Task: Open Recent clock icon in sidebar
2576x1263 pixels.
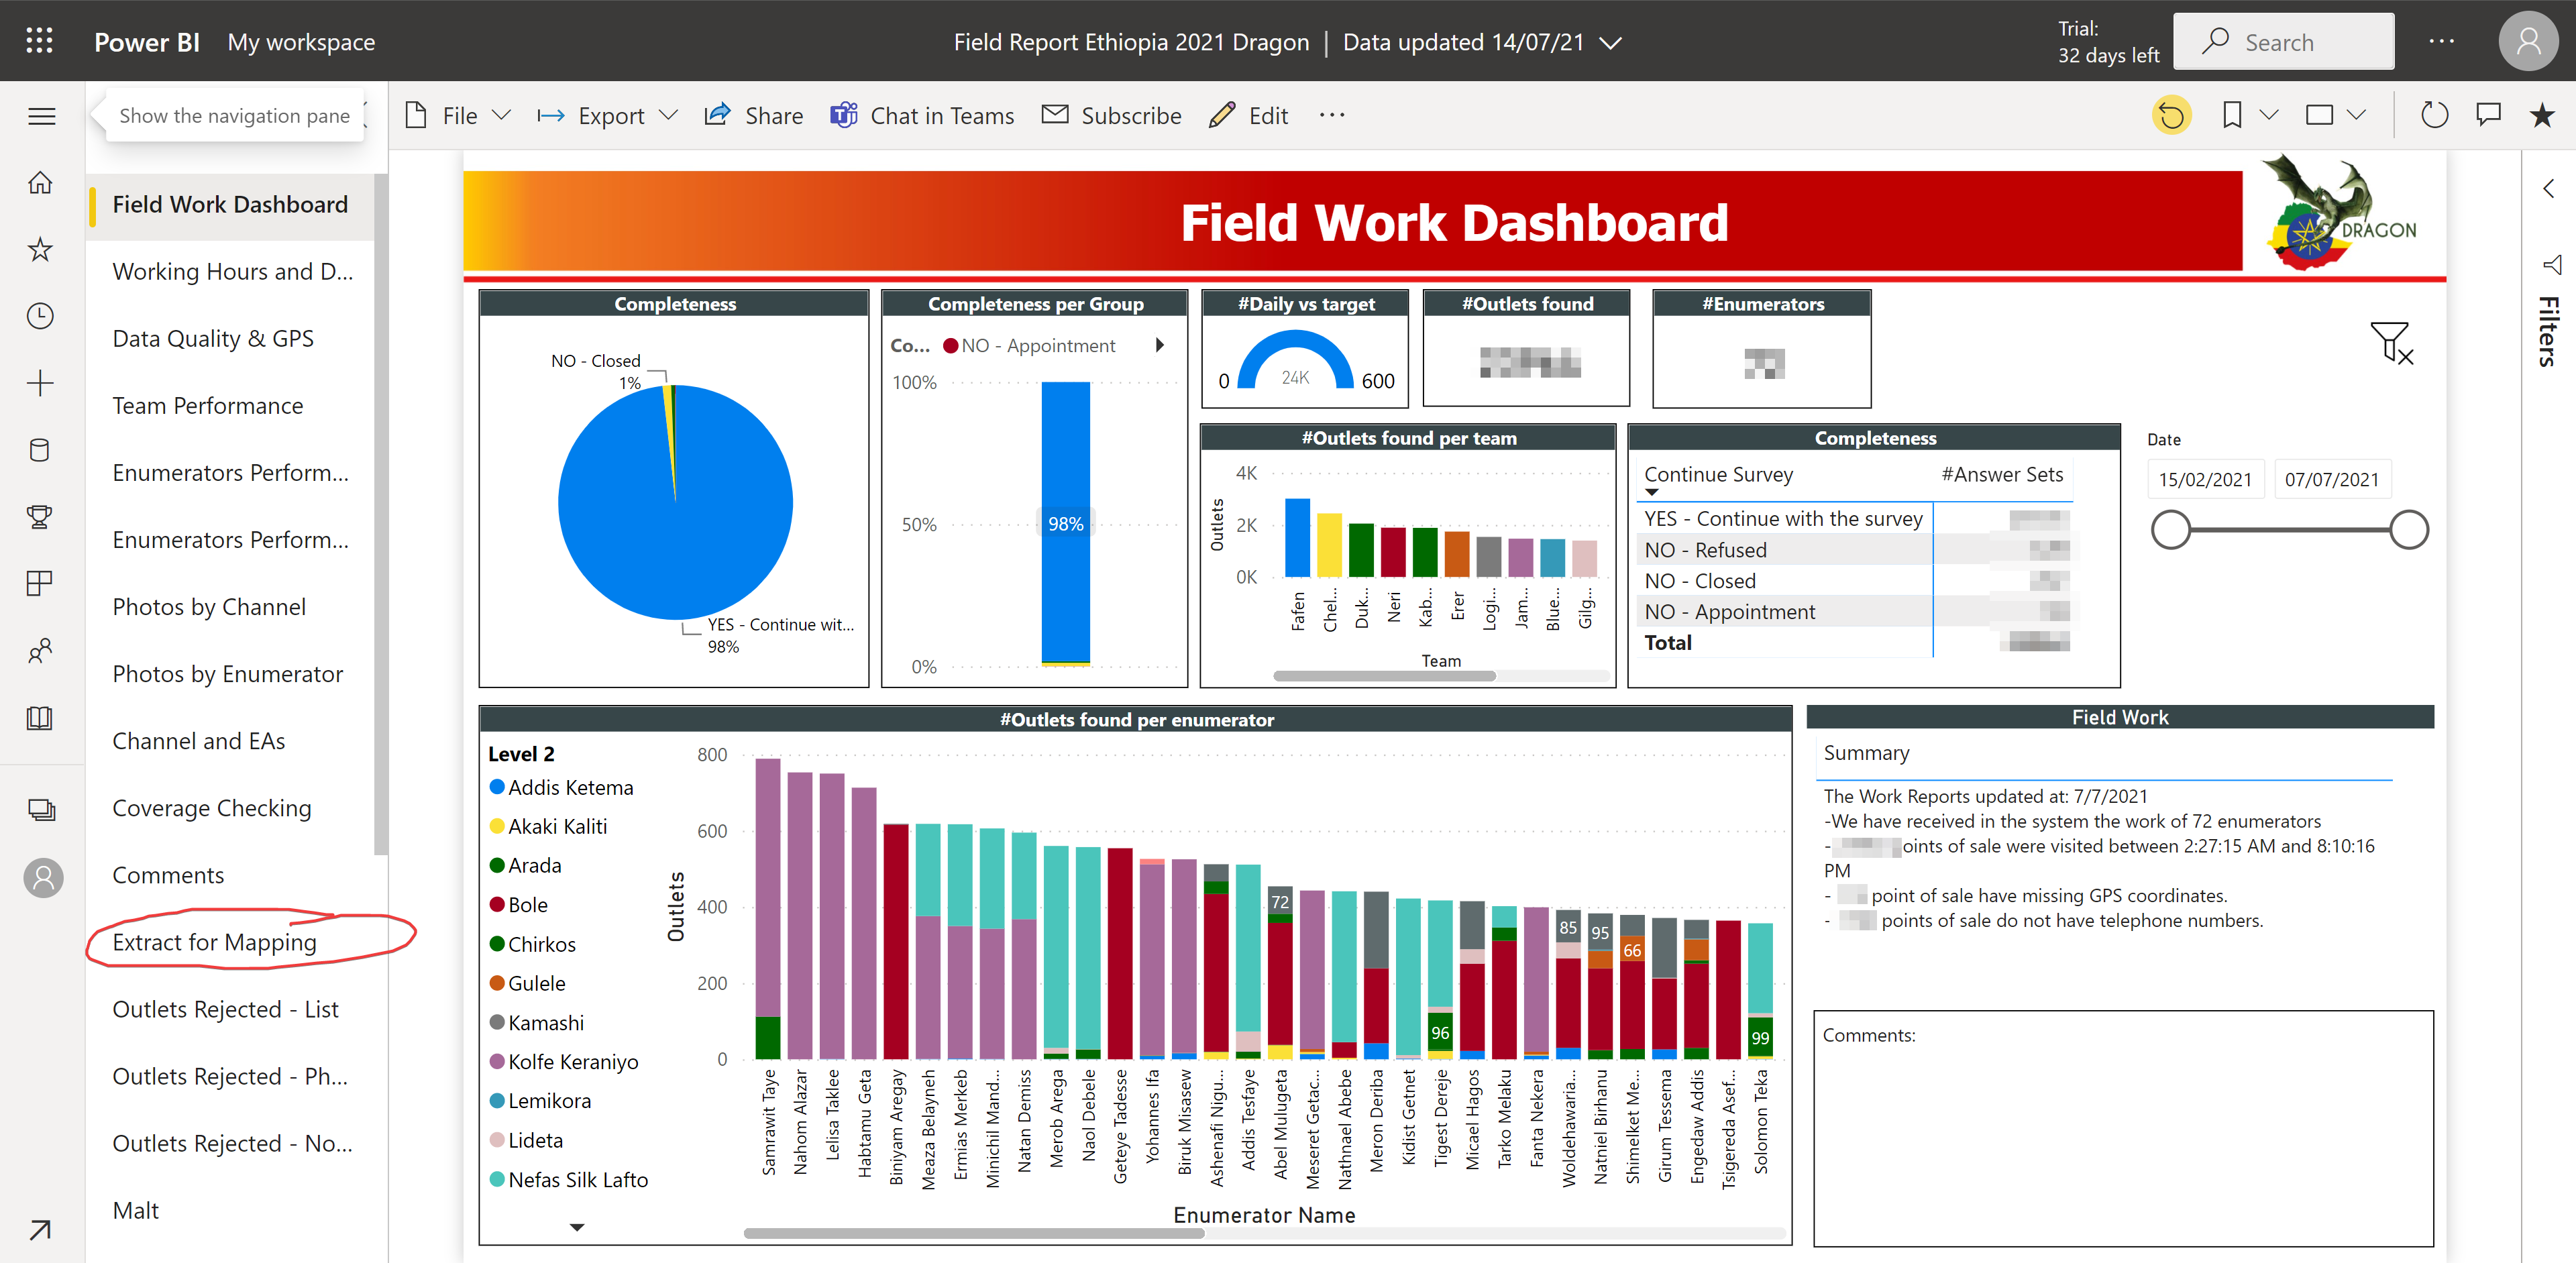Action: click(x=40, y=316)
